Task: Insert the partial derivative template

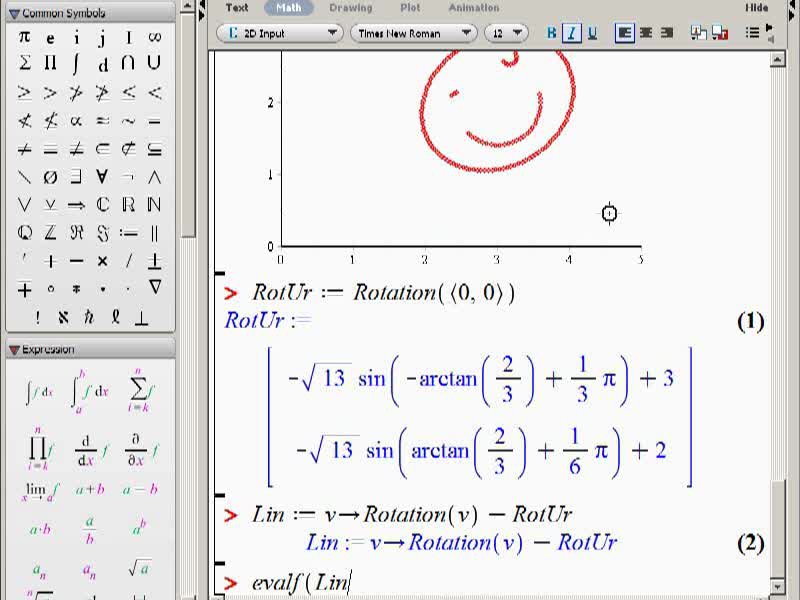Action: coord(141,450)
